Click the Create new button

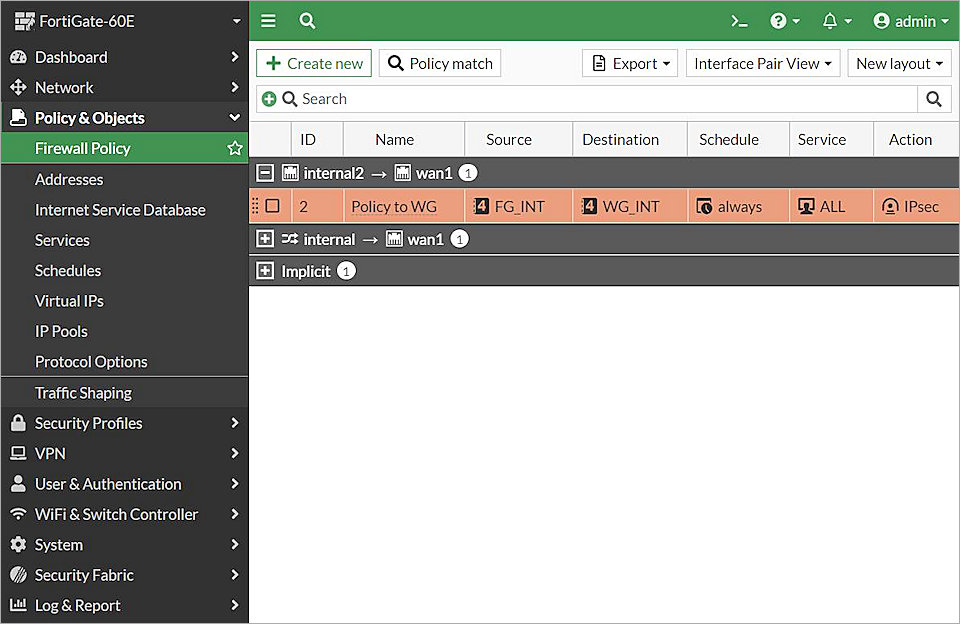tap(314, 63)
